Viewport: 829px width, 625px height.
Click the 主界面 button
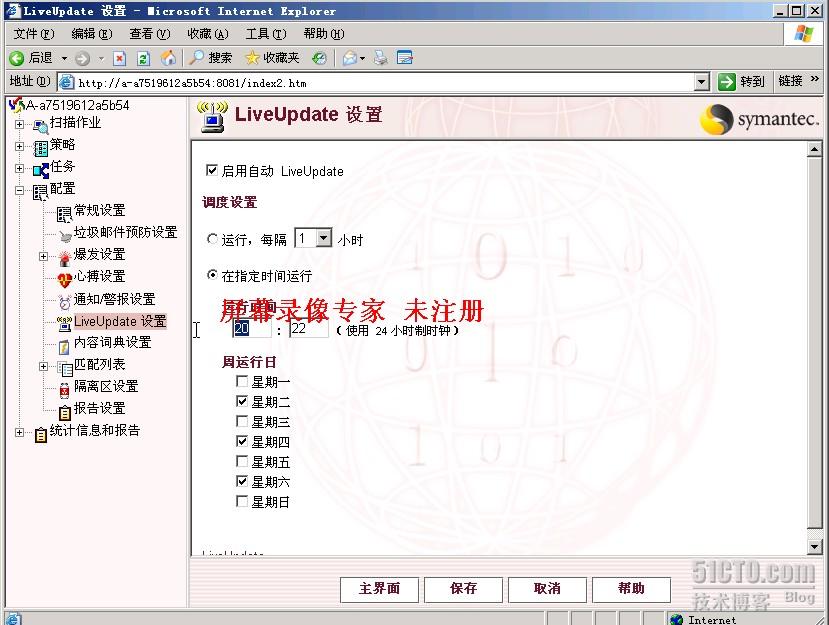[380, 589]
